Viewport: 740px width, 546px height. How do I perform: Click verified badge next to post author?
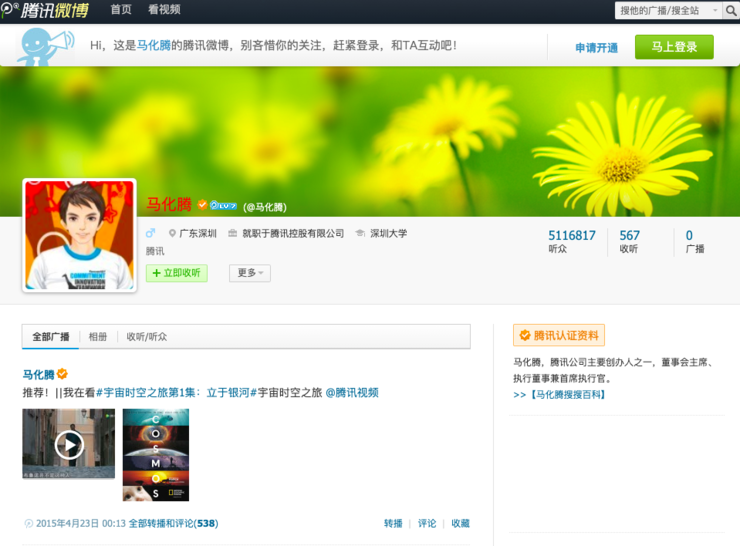(62, 374)
